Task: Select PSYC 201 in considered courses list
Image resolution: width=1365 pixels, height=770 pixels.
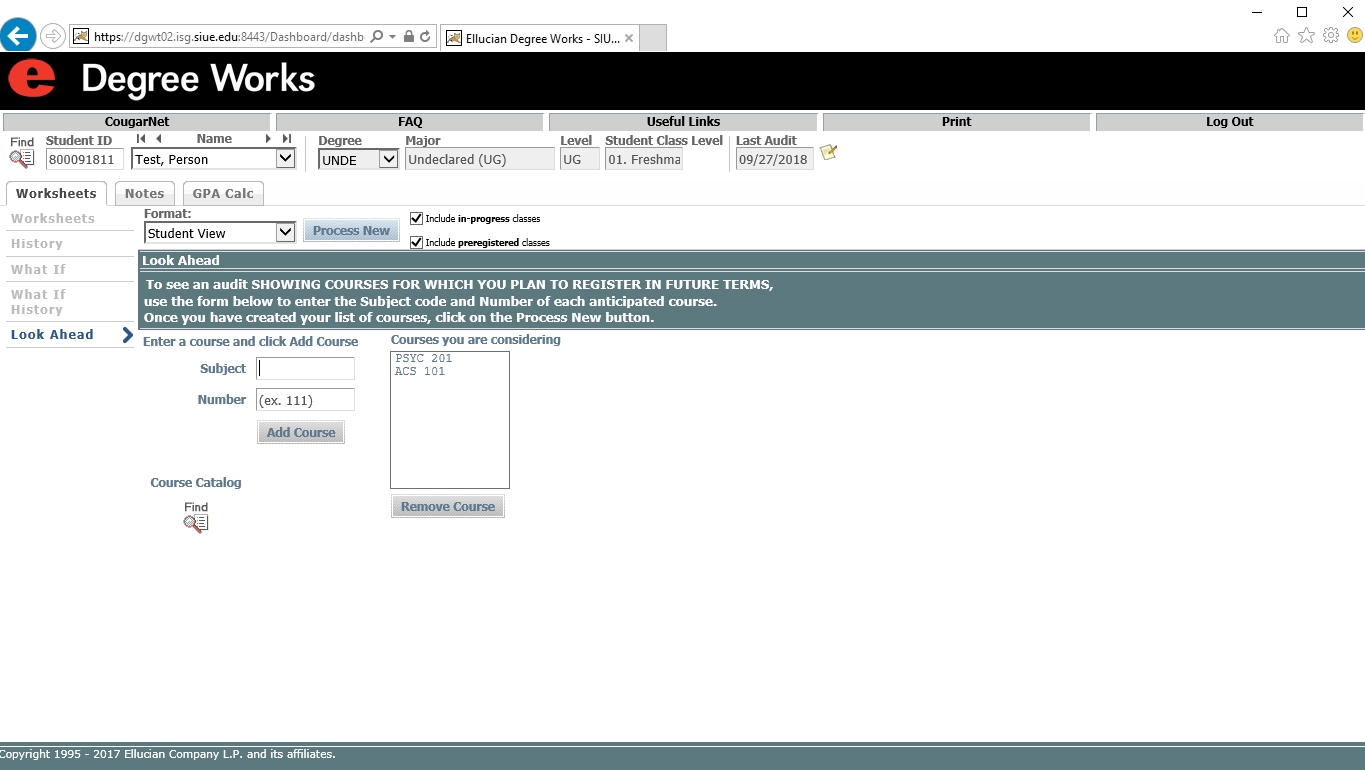Action: click(x=424, y=358)
